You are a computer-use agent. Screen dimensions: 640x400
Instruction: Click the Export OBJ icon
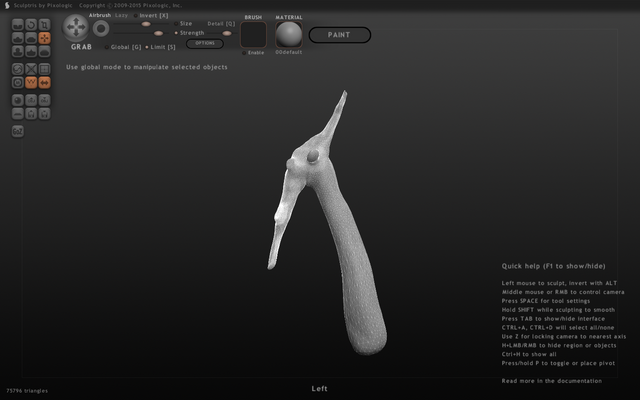44,100
